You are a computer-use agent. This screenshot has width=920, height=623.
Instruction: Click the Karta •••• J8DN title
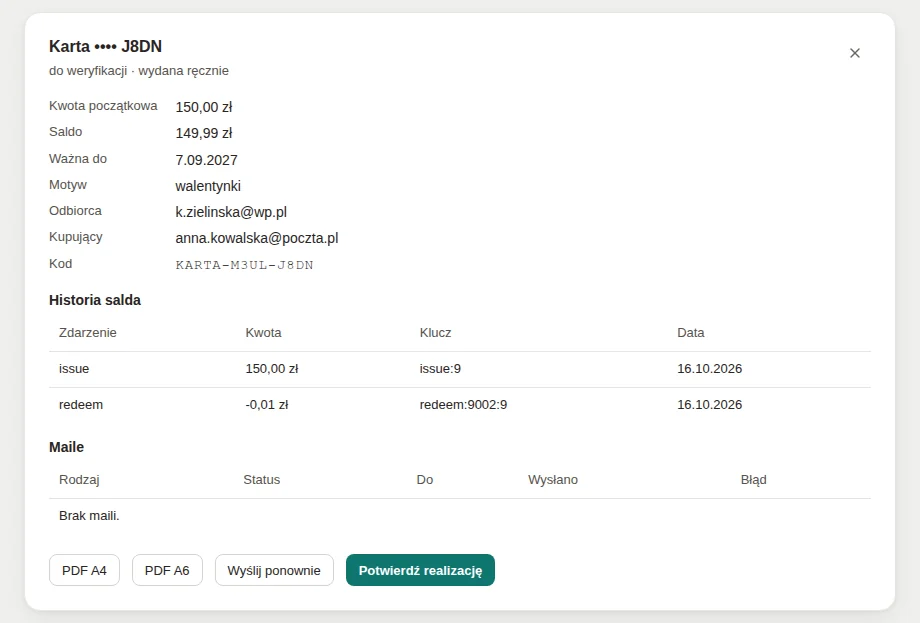click(106, 46)
